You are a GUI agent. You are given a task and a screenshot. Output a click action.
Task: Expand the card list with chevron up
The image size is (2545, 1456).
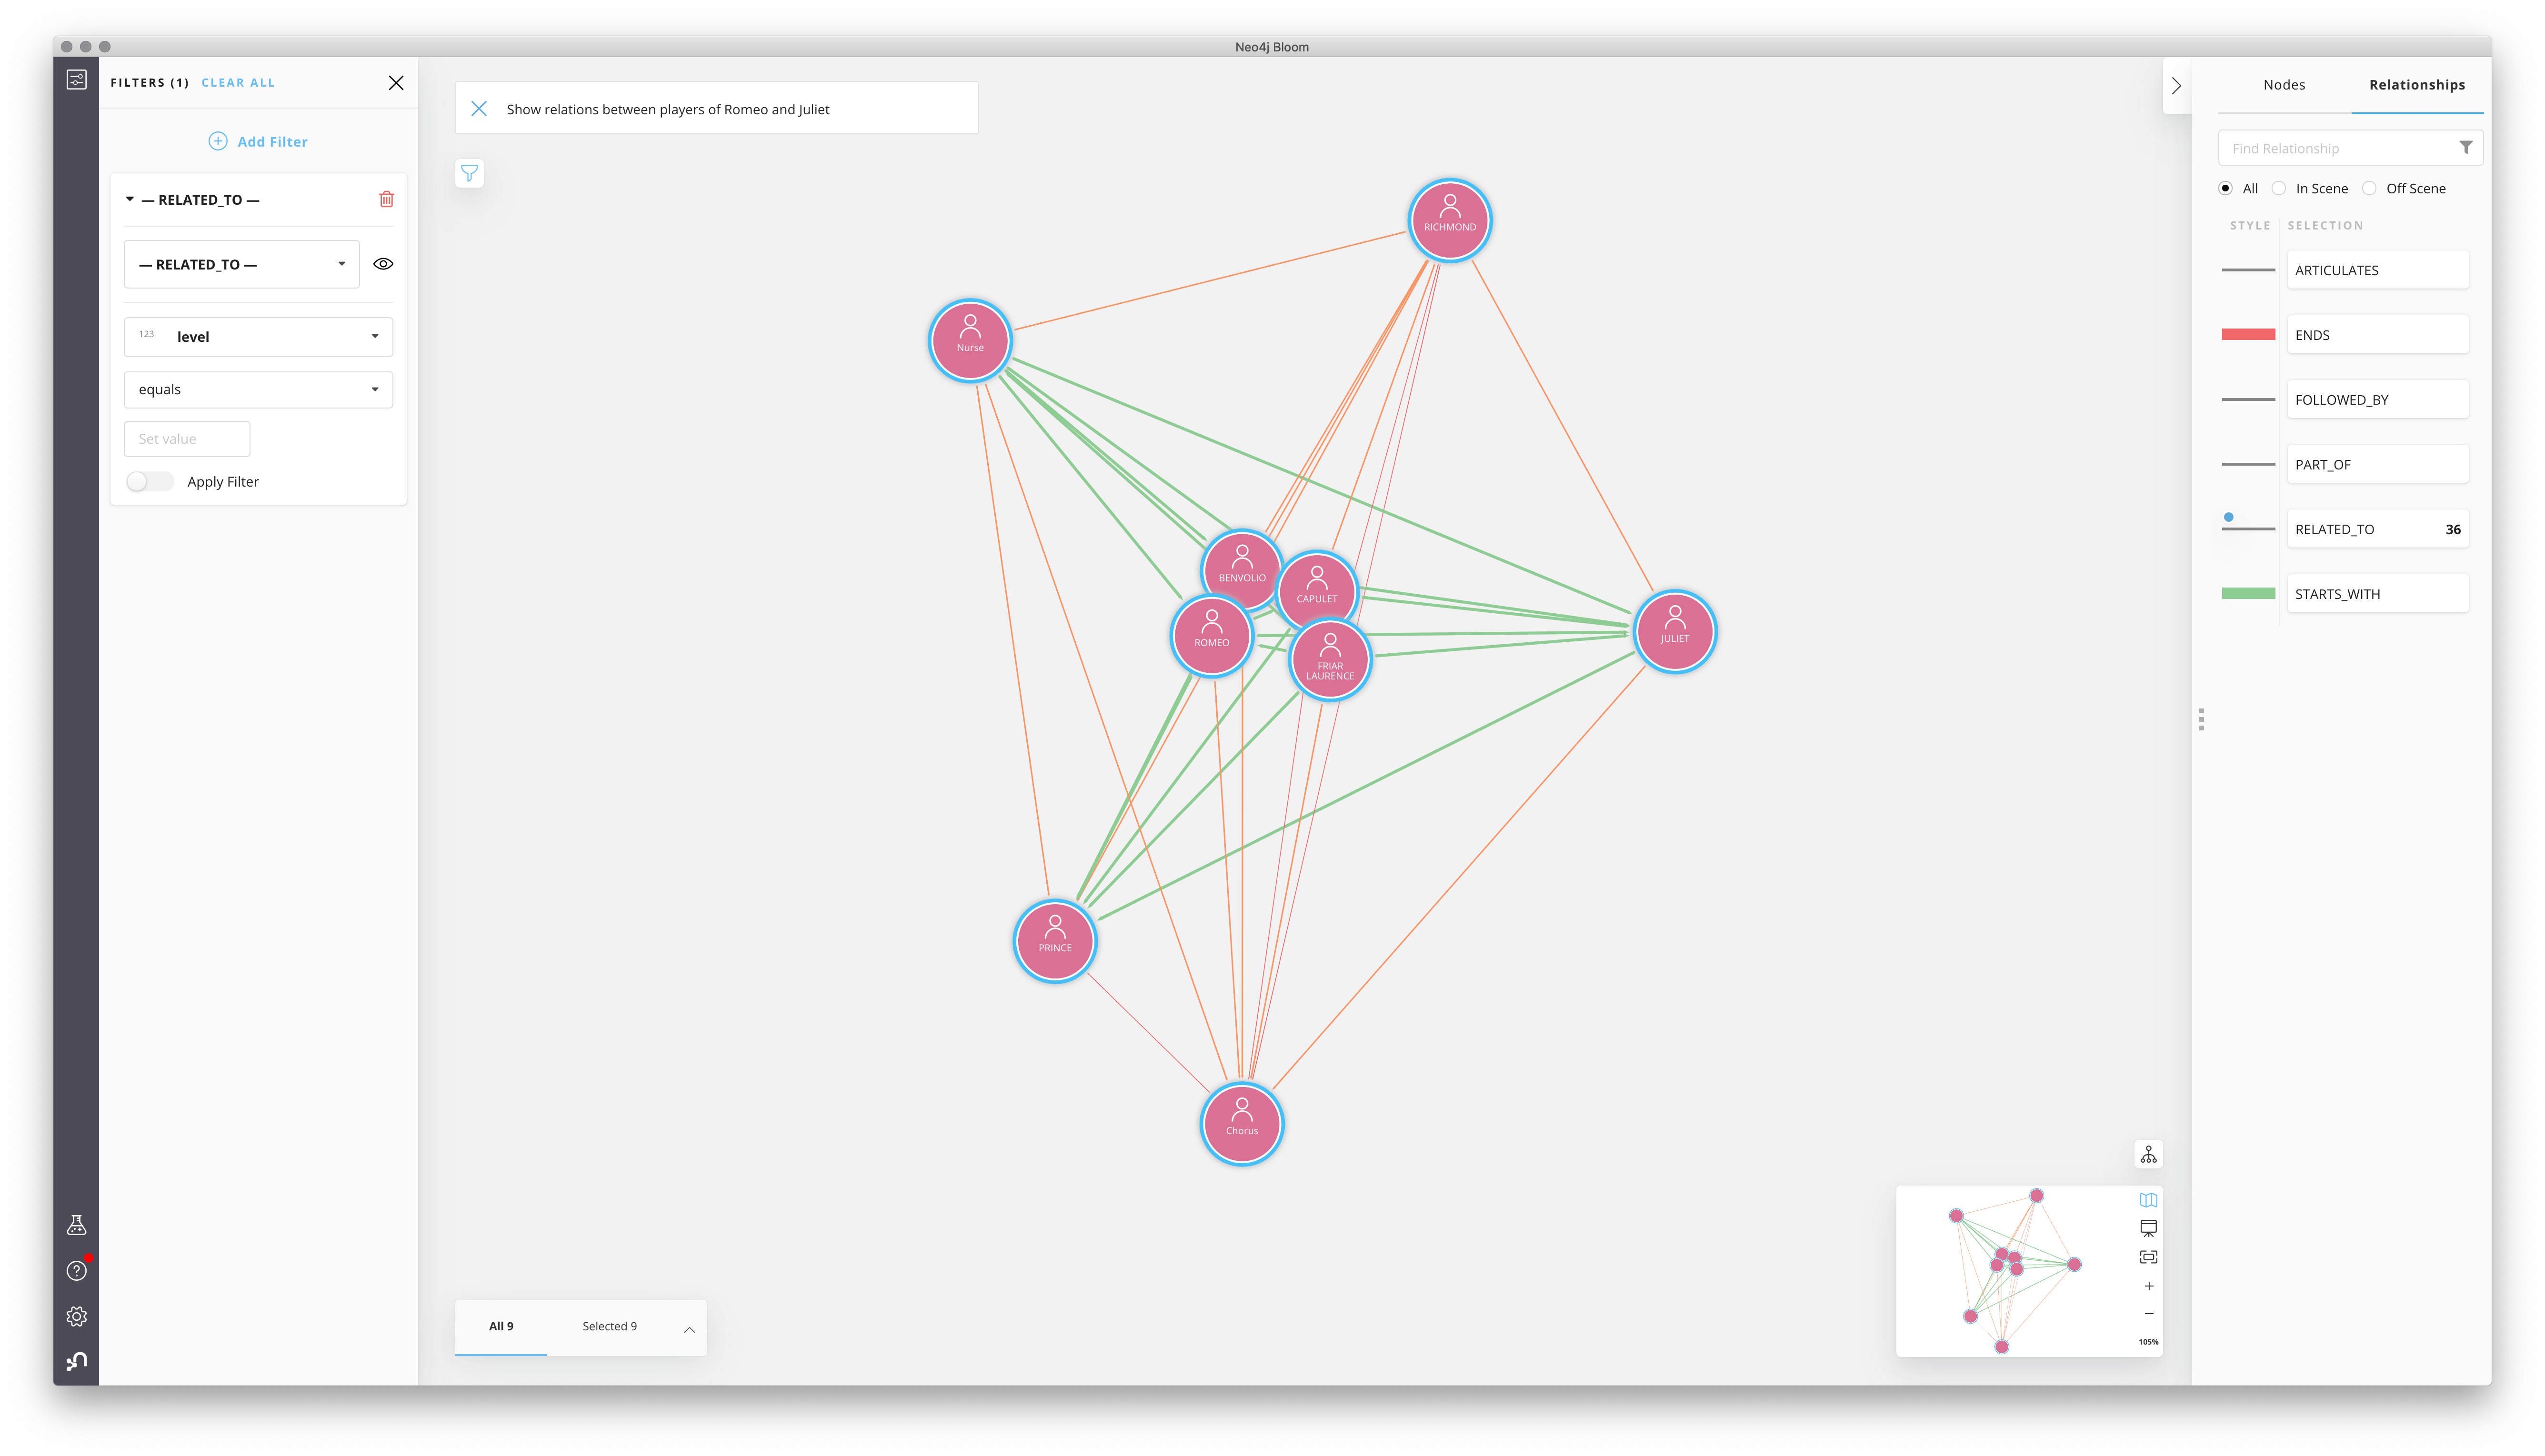click(x=689, y=1329)
